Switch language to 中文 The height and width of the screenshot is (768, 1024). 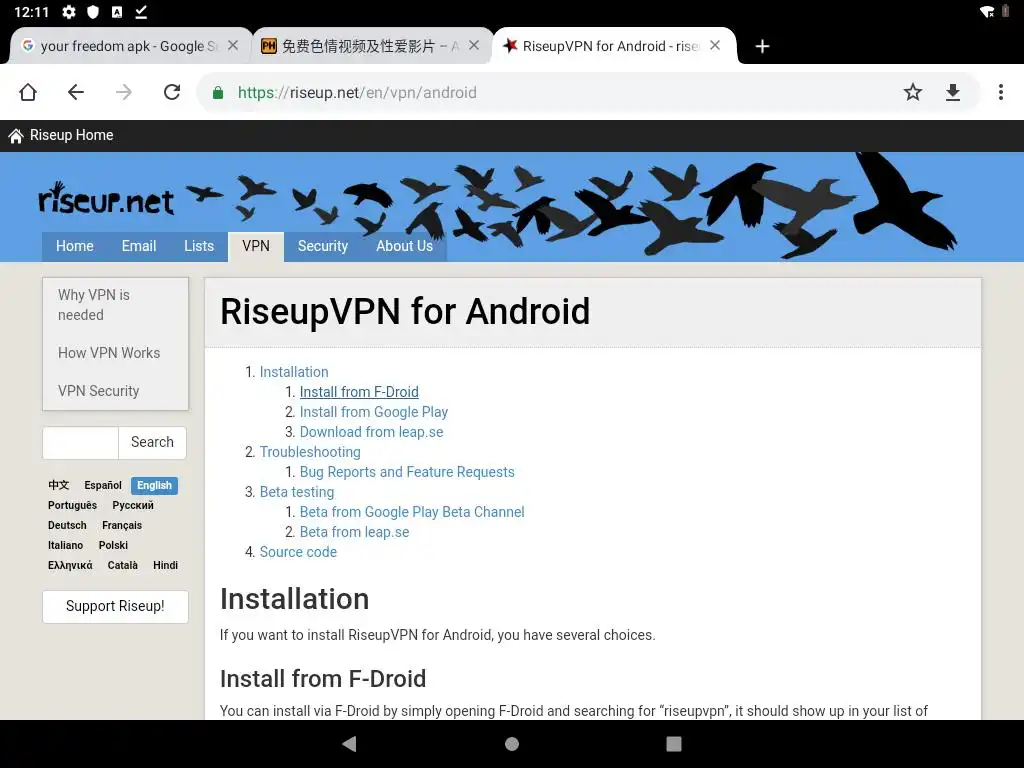tap(58, 485)
